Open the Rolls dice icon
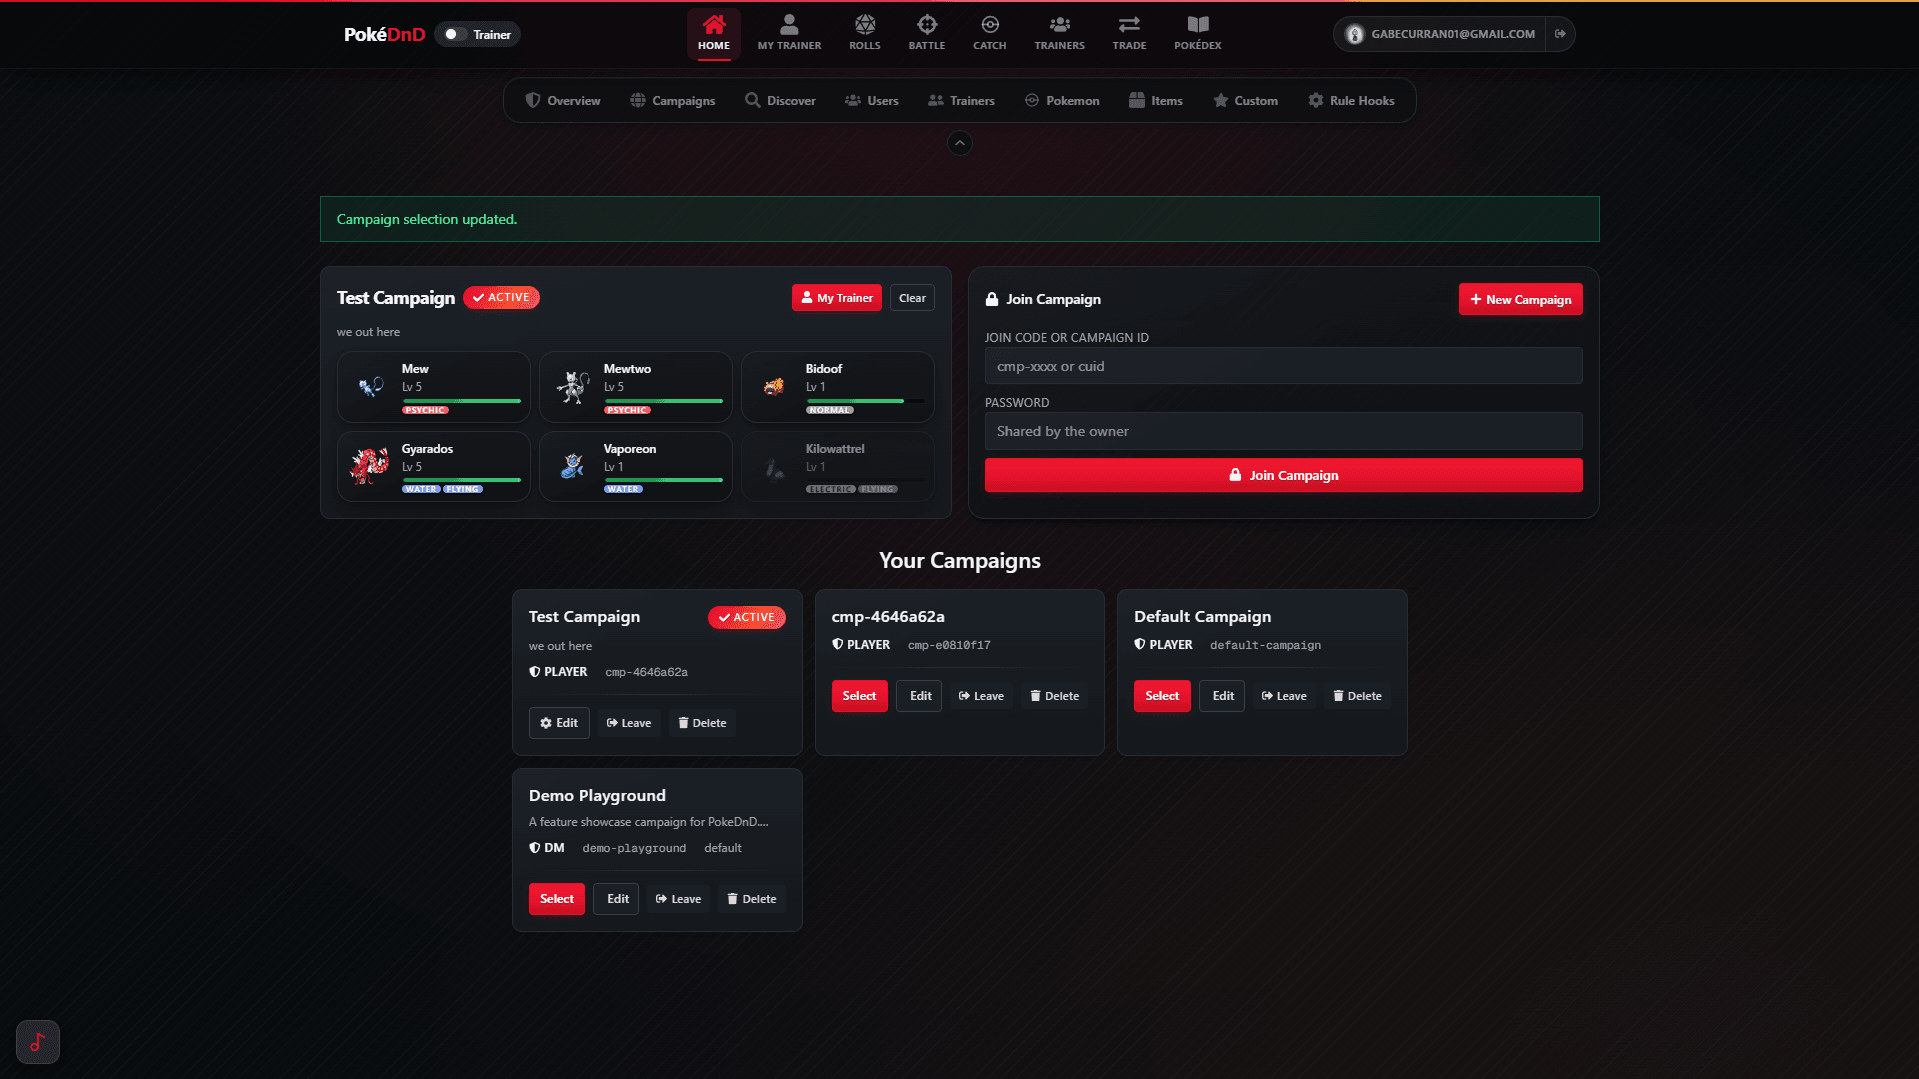The image size is (1919, 1079). point(864,33)
